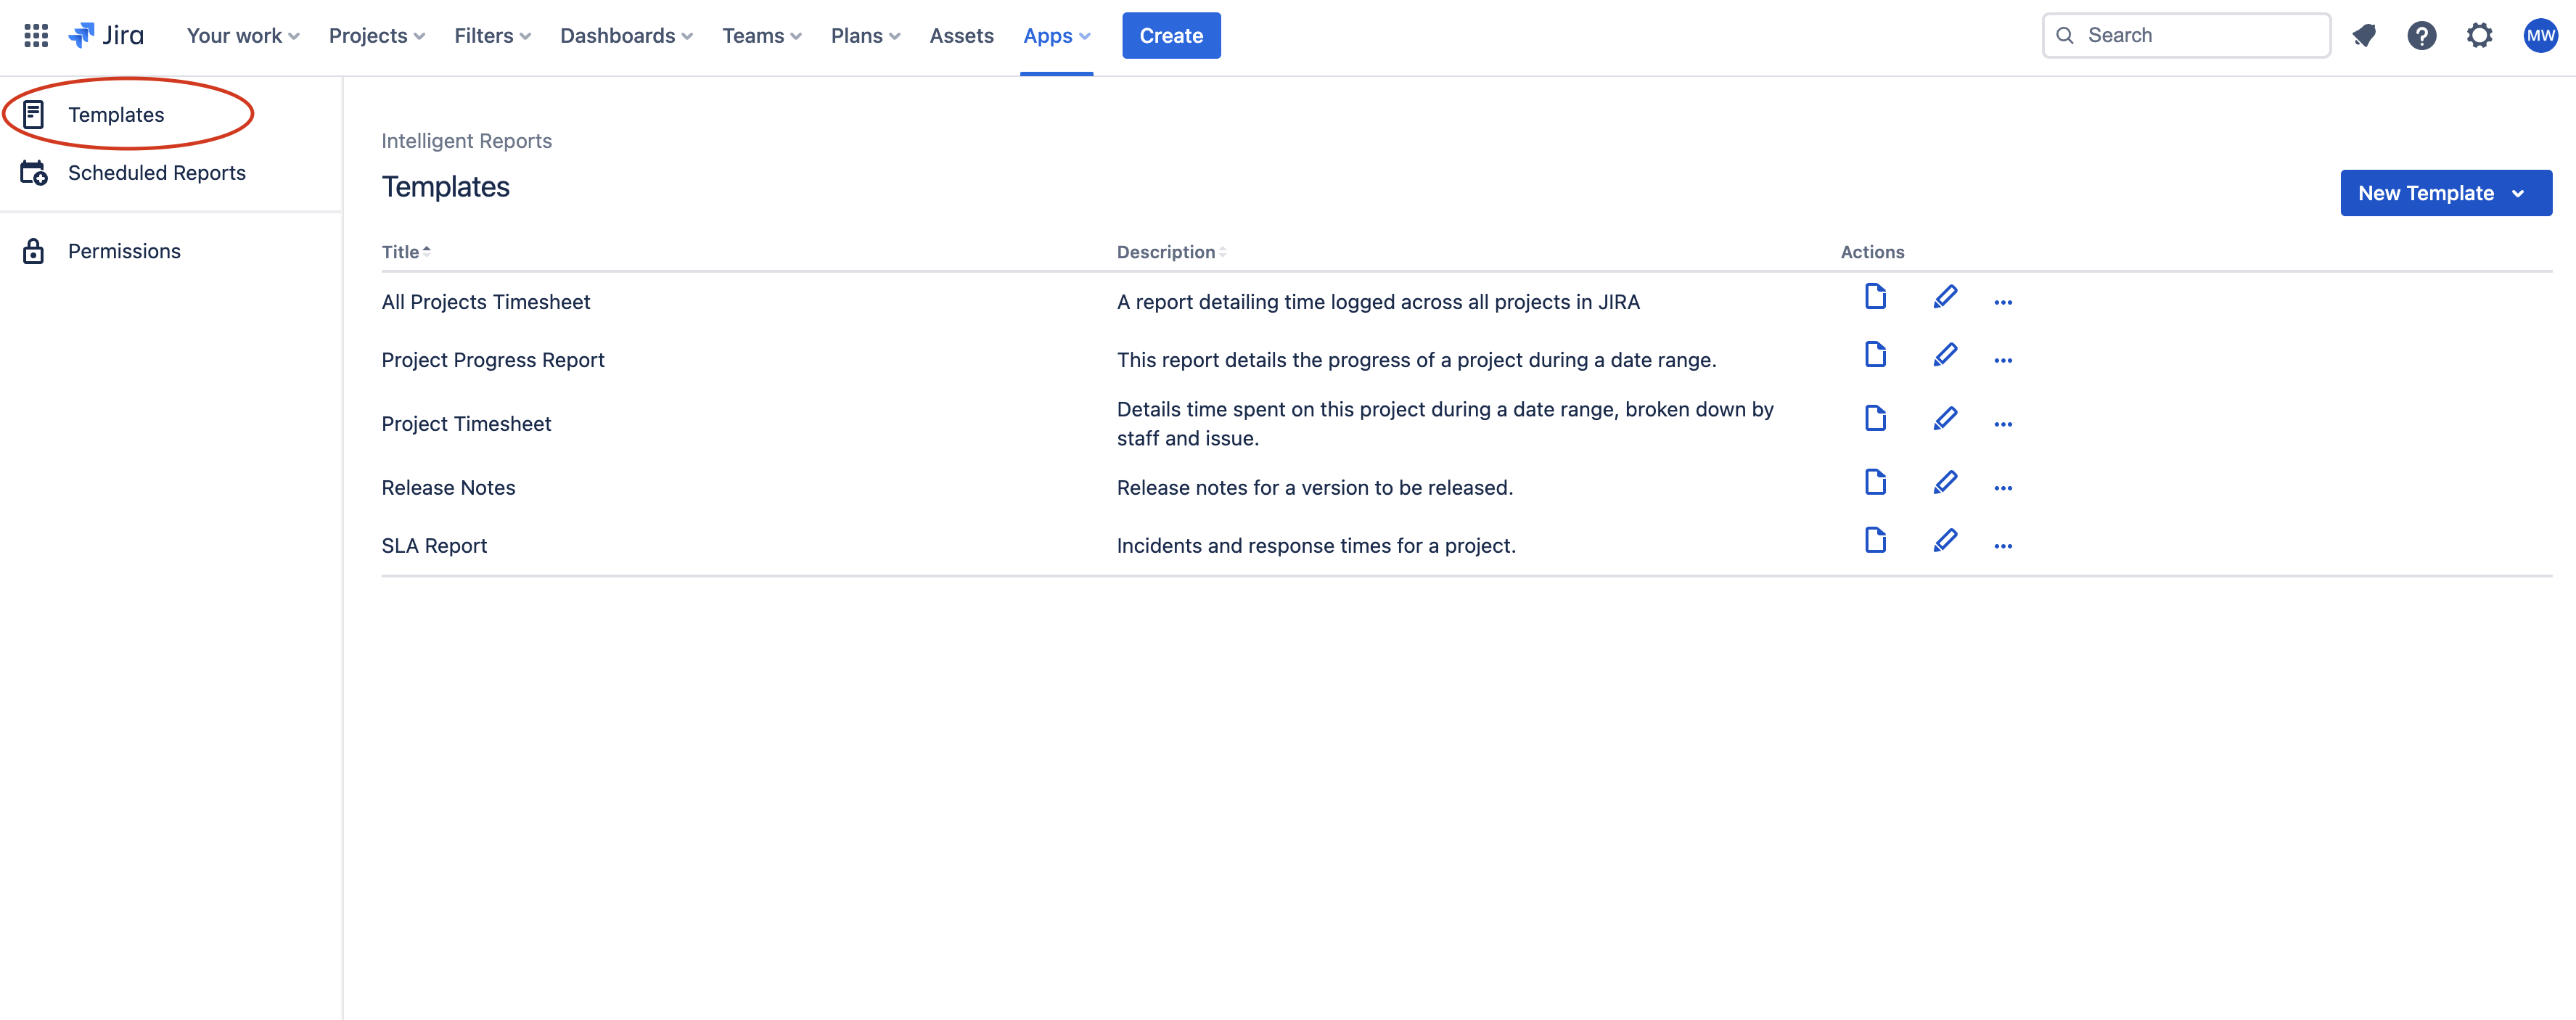This screenshot has width=2576, height=1020.
Task: Click the Apps navigation tab
Action: click(1057, 35)
